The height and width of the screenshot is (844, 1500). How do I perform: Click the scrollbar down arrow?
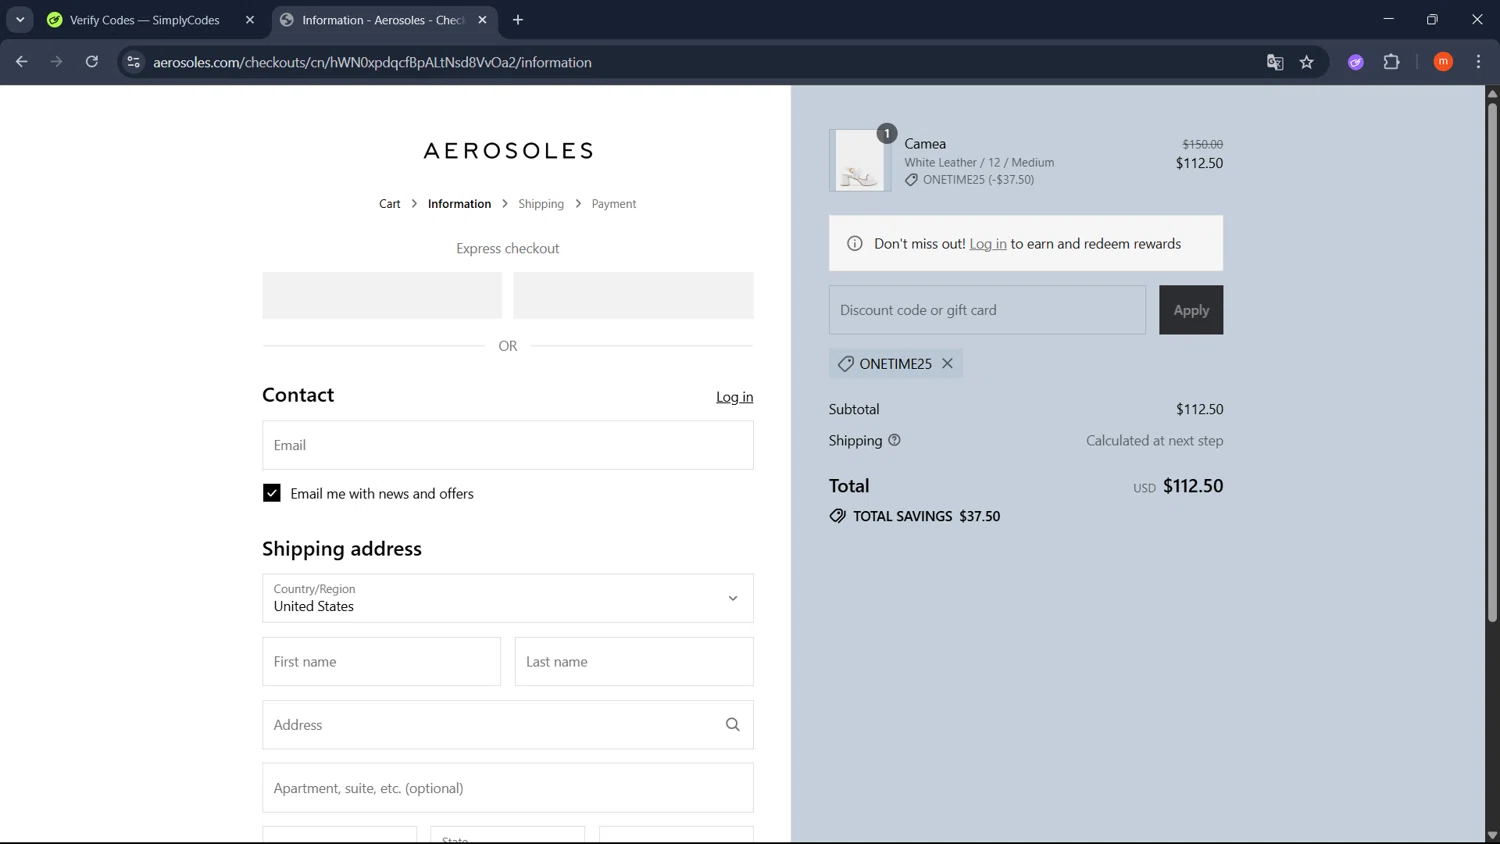pos(1492,835)
